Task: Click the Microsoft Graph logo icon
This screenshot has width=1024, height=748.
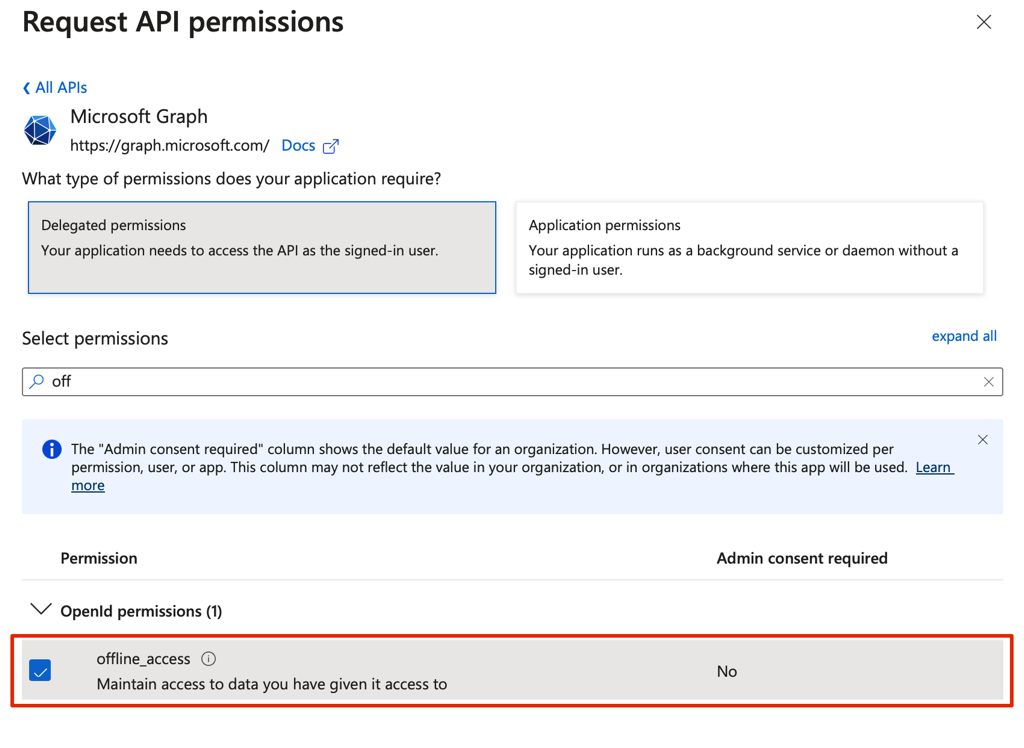Action: click(40, 130)
